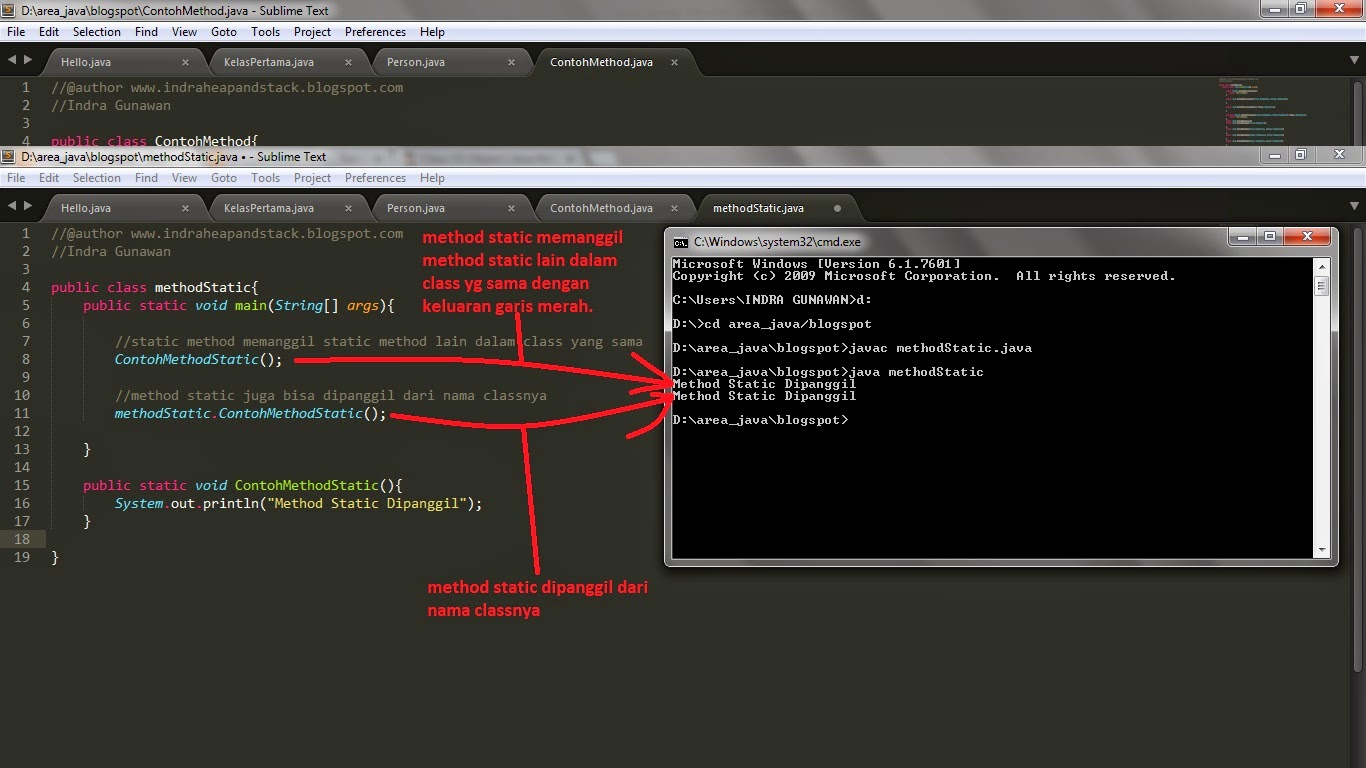Open File menu in ContohMethod.java back window
Screen dimensions: 1366x768
[x=16, y=32]
